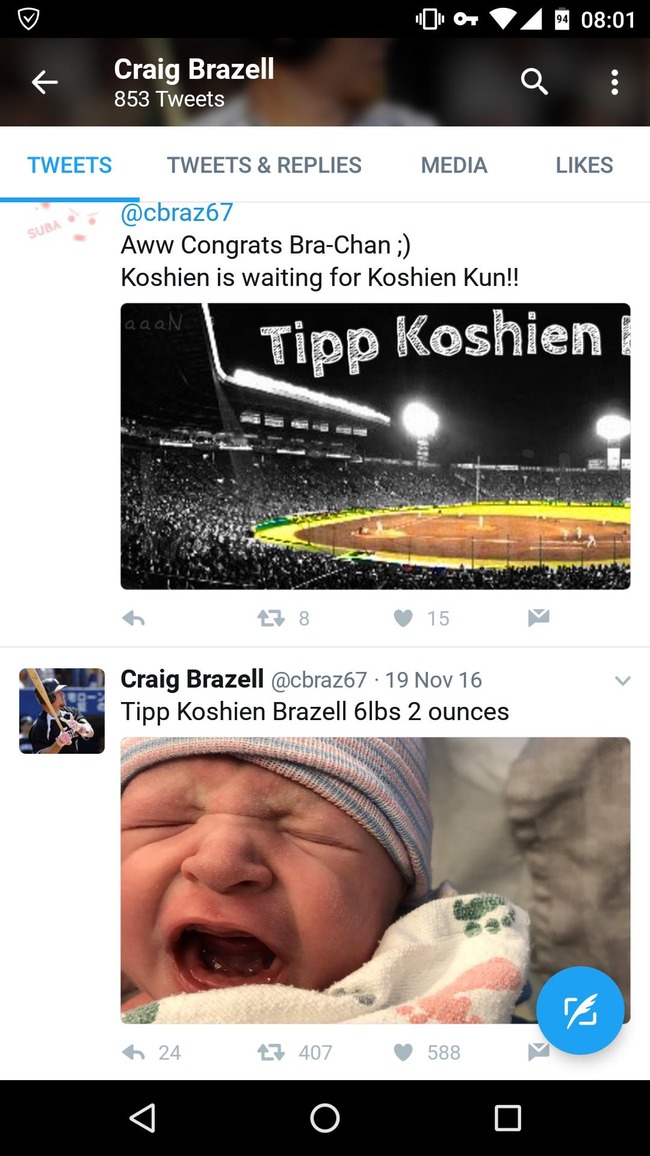Open the Media tab
650x1156 pixels.
tap(454, 165)
